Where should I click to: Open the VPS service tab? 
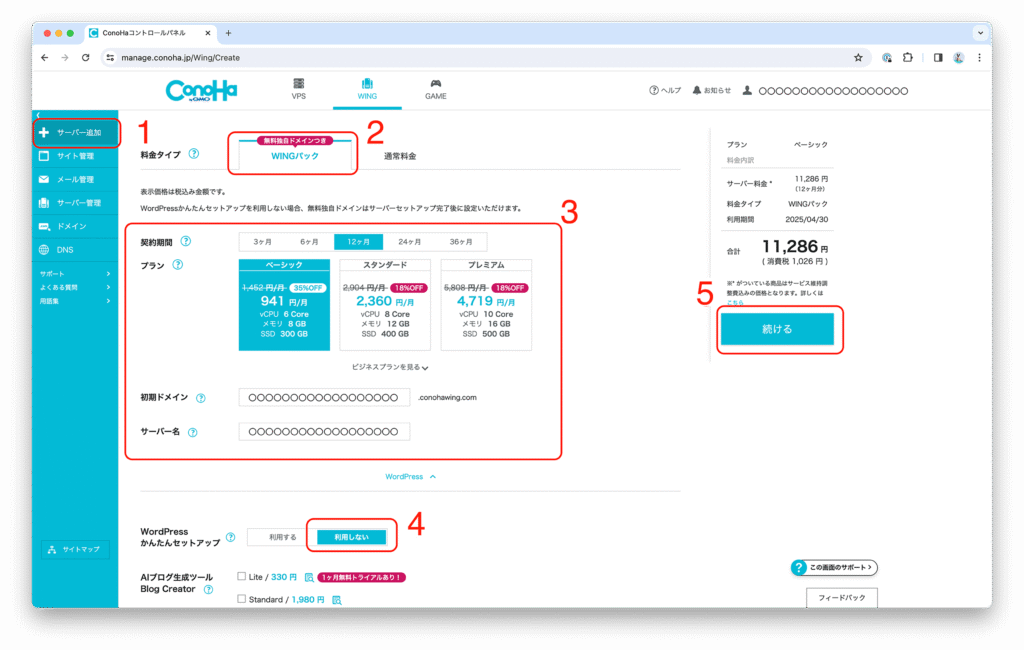(298, 89)
